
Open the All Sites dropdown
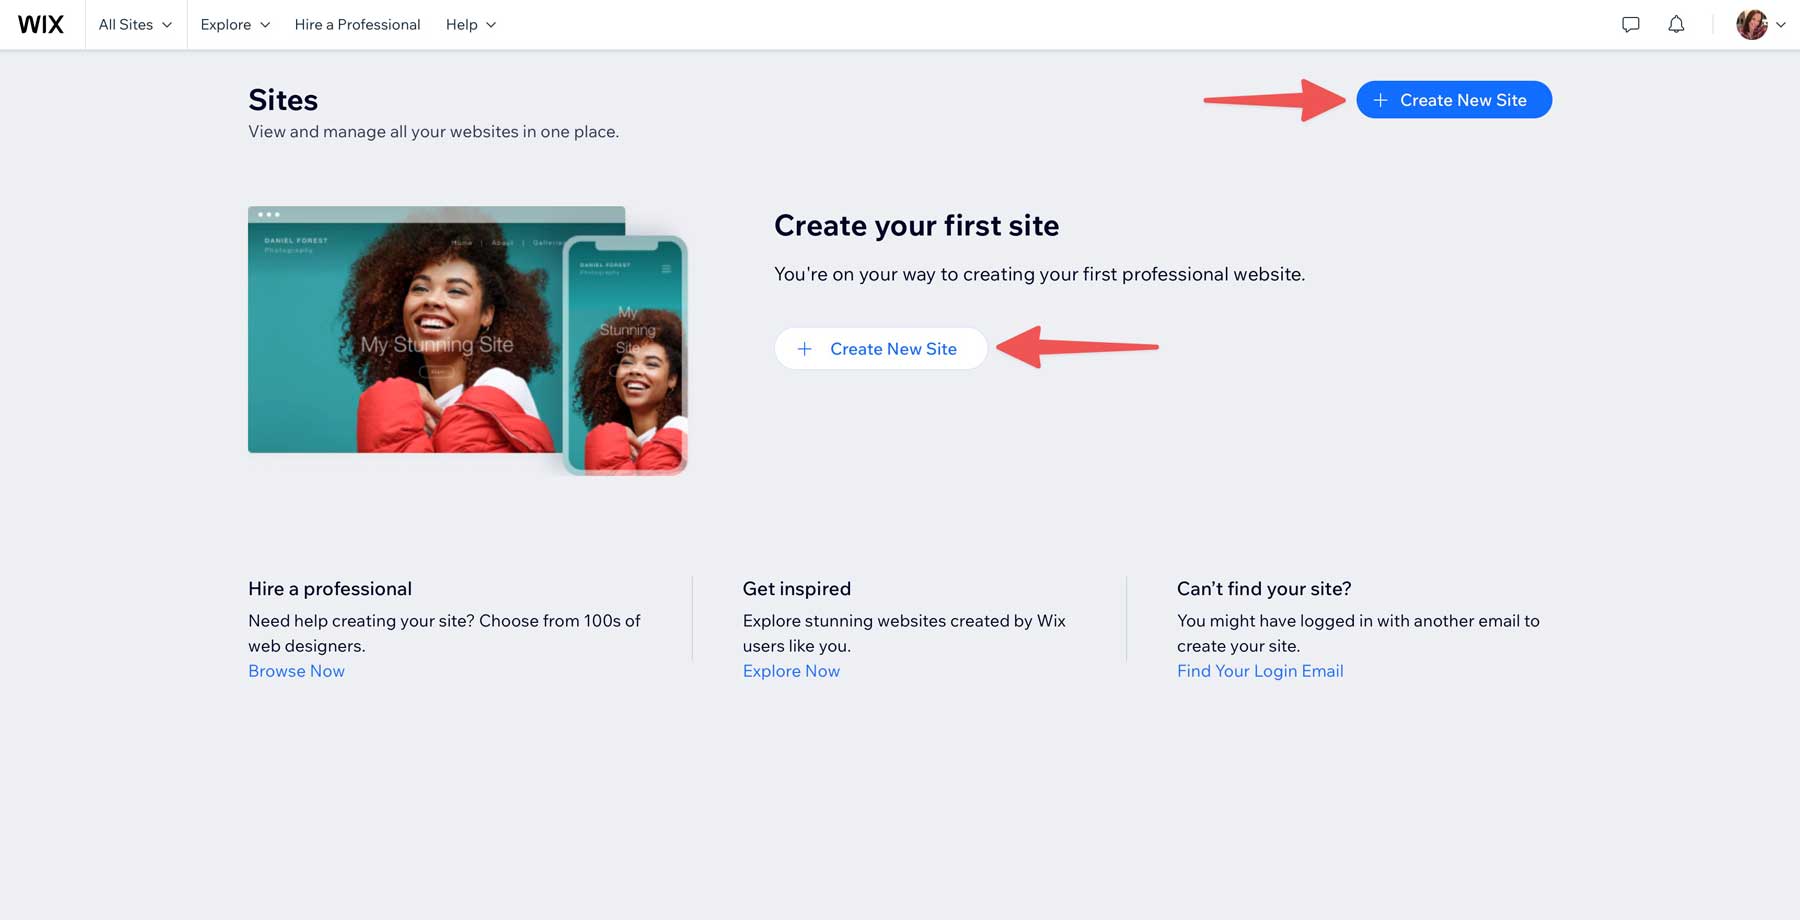point(135,24)
